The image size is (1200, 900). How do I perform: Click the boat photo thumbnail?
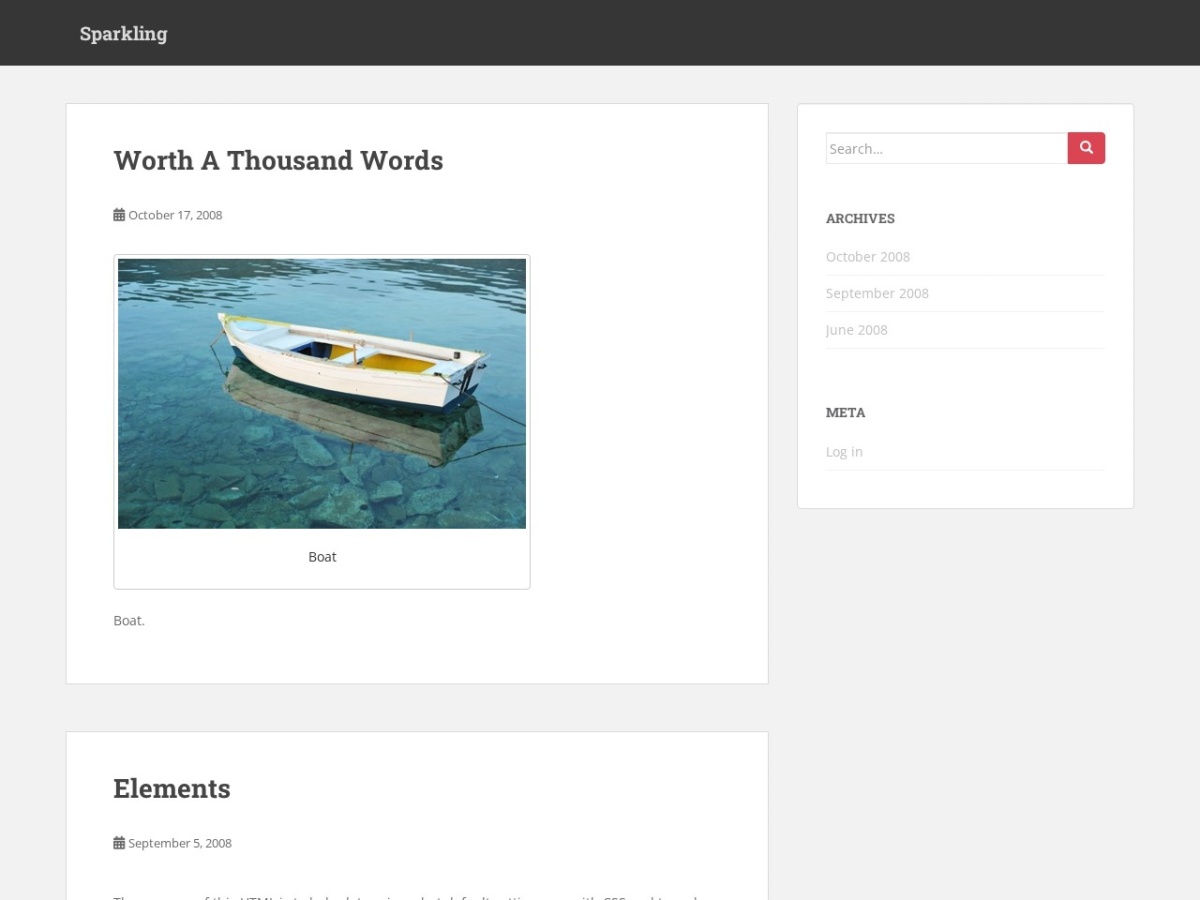[x=322, y=393]
